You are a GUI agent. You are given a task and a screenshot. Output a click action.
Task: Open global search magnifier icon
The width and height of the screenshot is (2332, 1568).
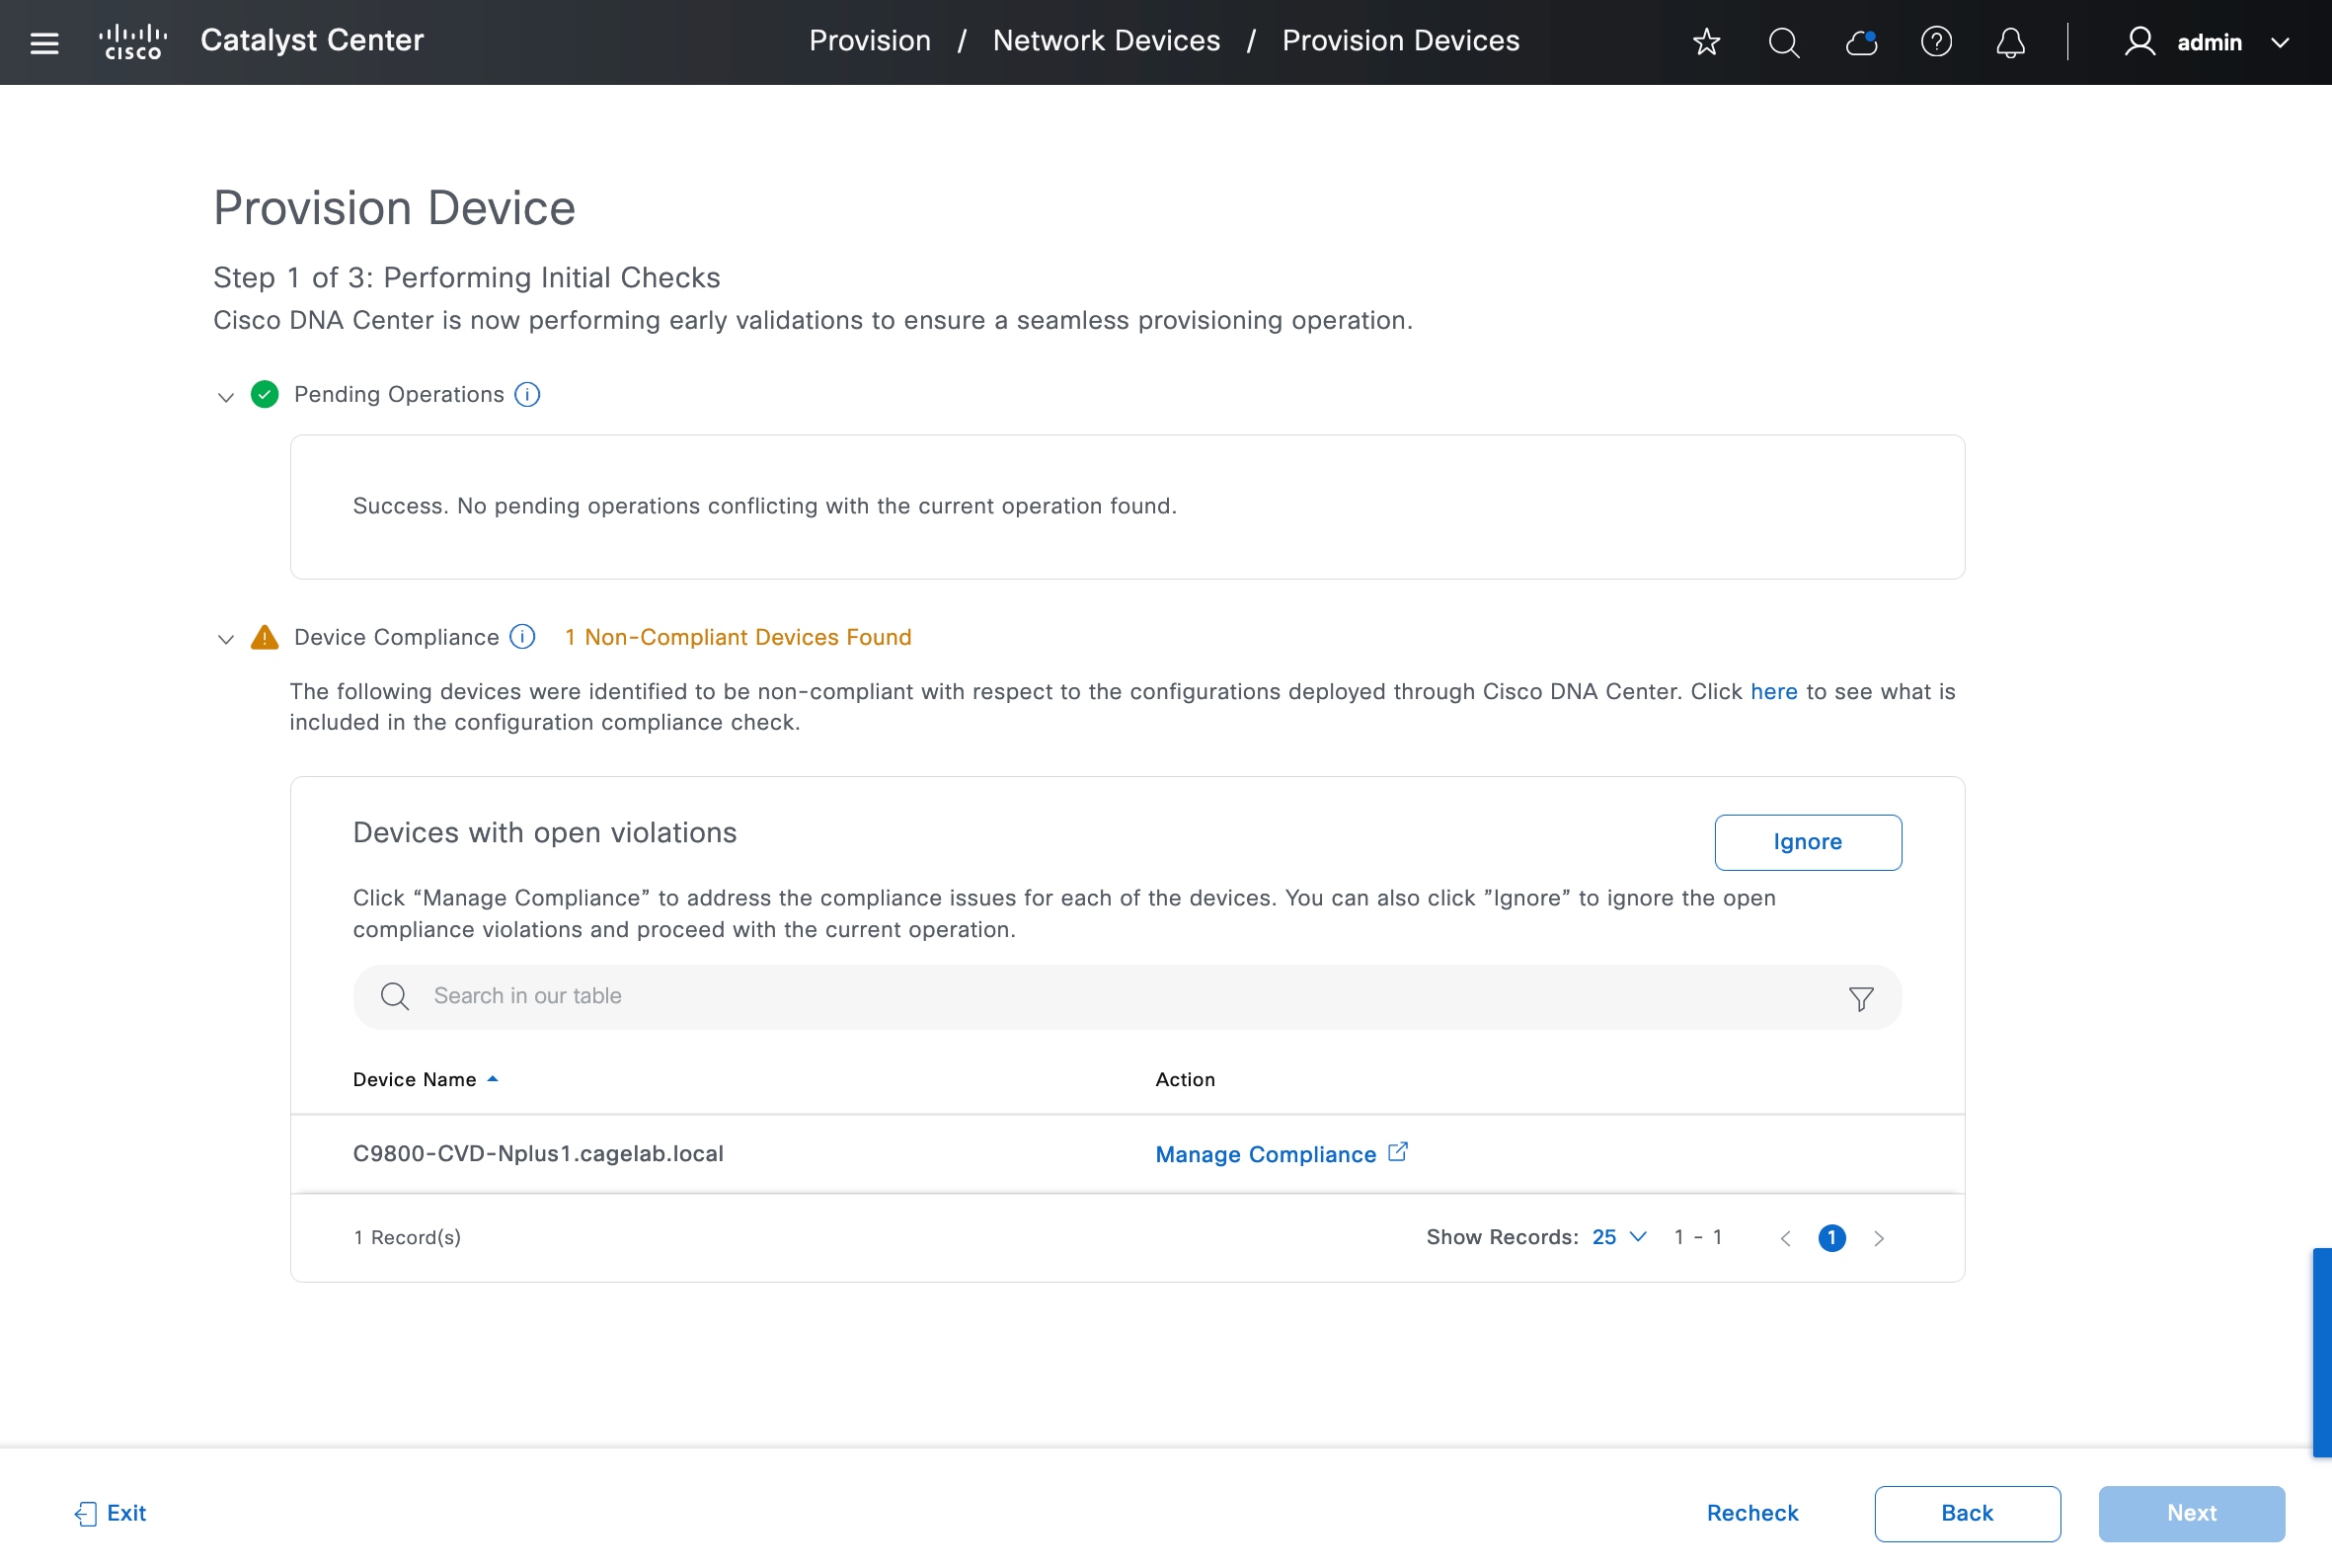click(x=1783, y=42)
